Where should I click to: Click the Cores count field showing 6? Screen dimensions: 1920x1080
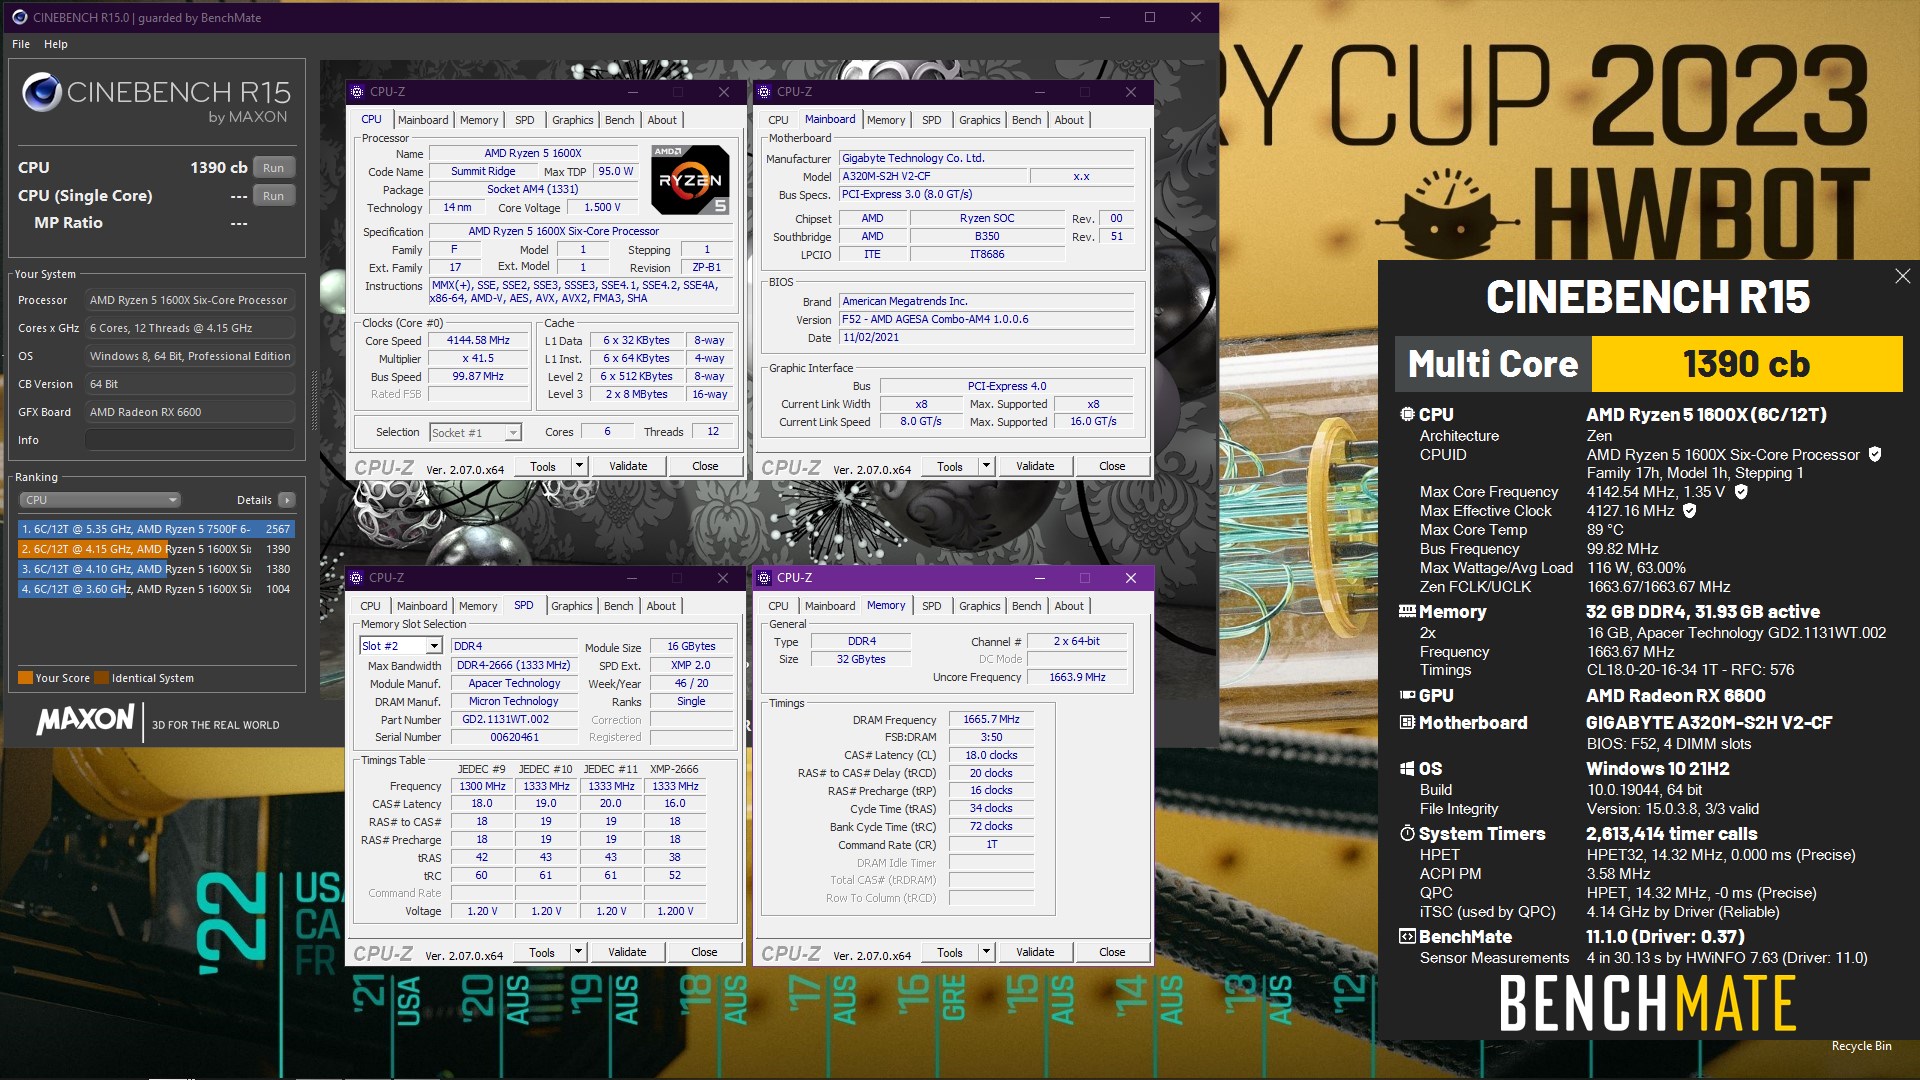[x=607, y=432]
